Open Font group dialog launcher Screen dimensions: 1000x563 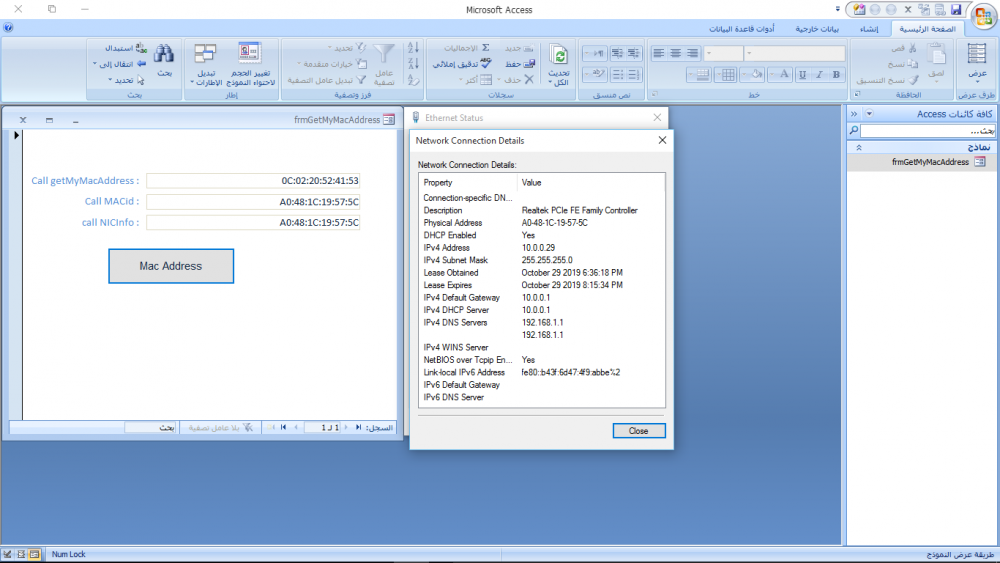[654, 94]
